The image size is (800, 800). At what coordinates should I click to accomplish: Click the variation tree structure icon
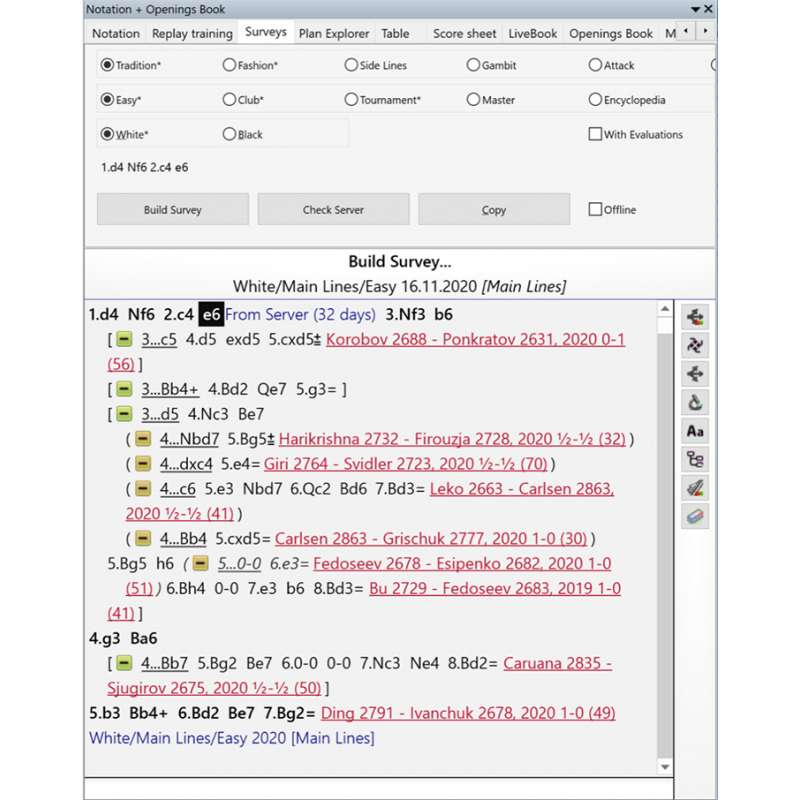[x=695, y=460]
